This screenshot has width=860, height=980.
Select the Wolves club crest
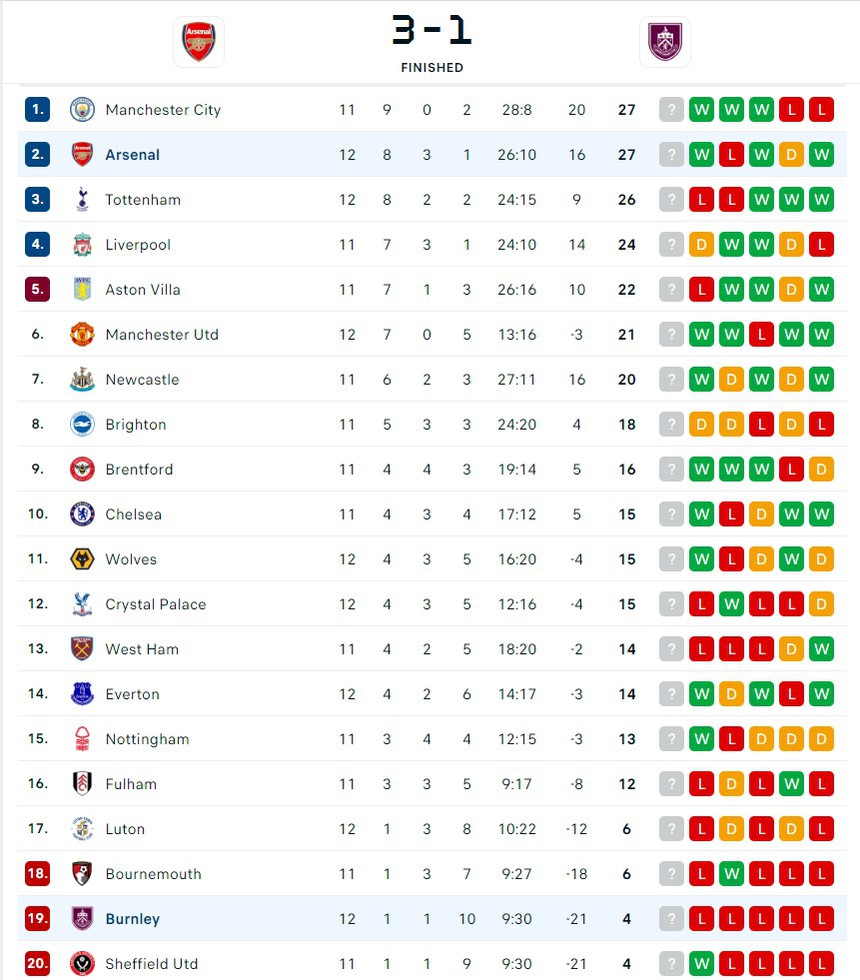pos(82,559)
